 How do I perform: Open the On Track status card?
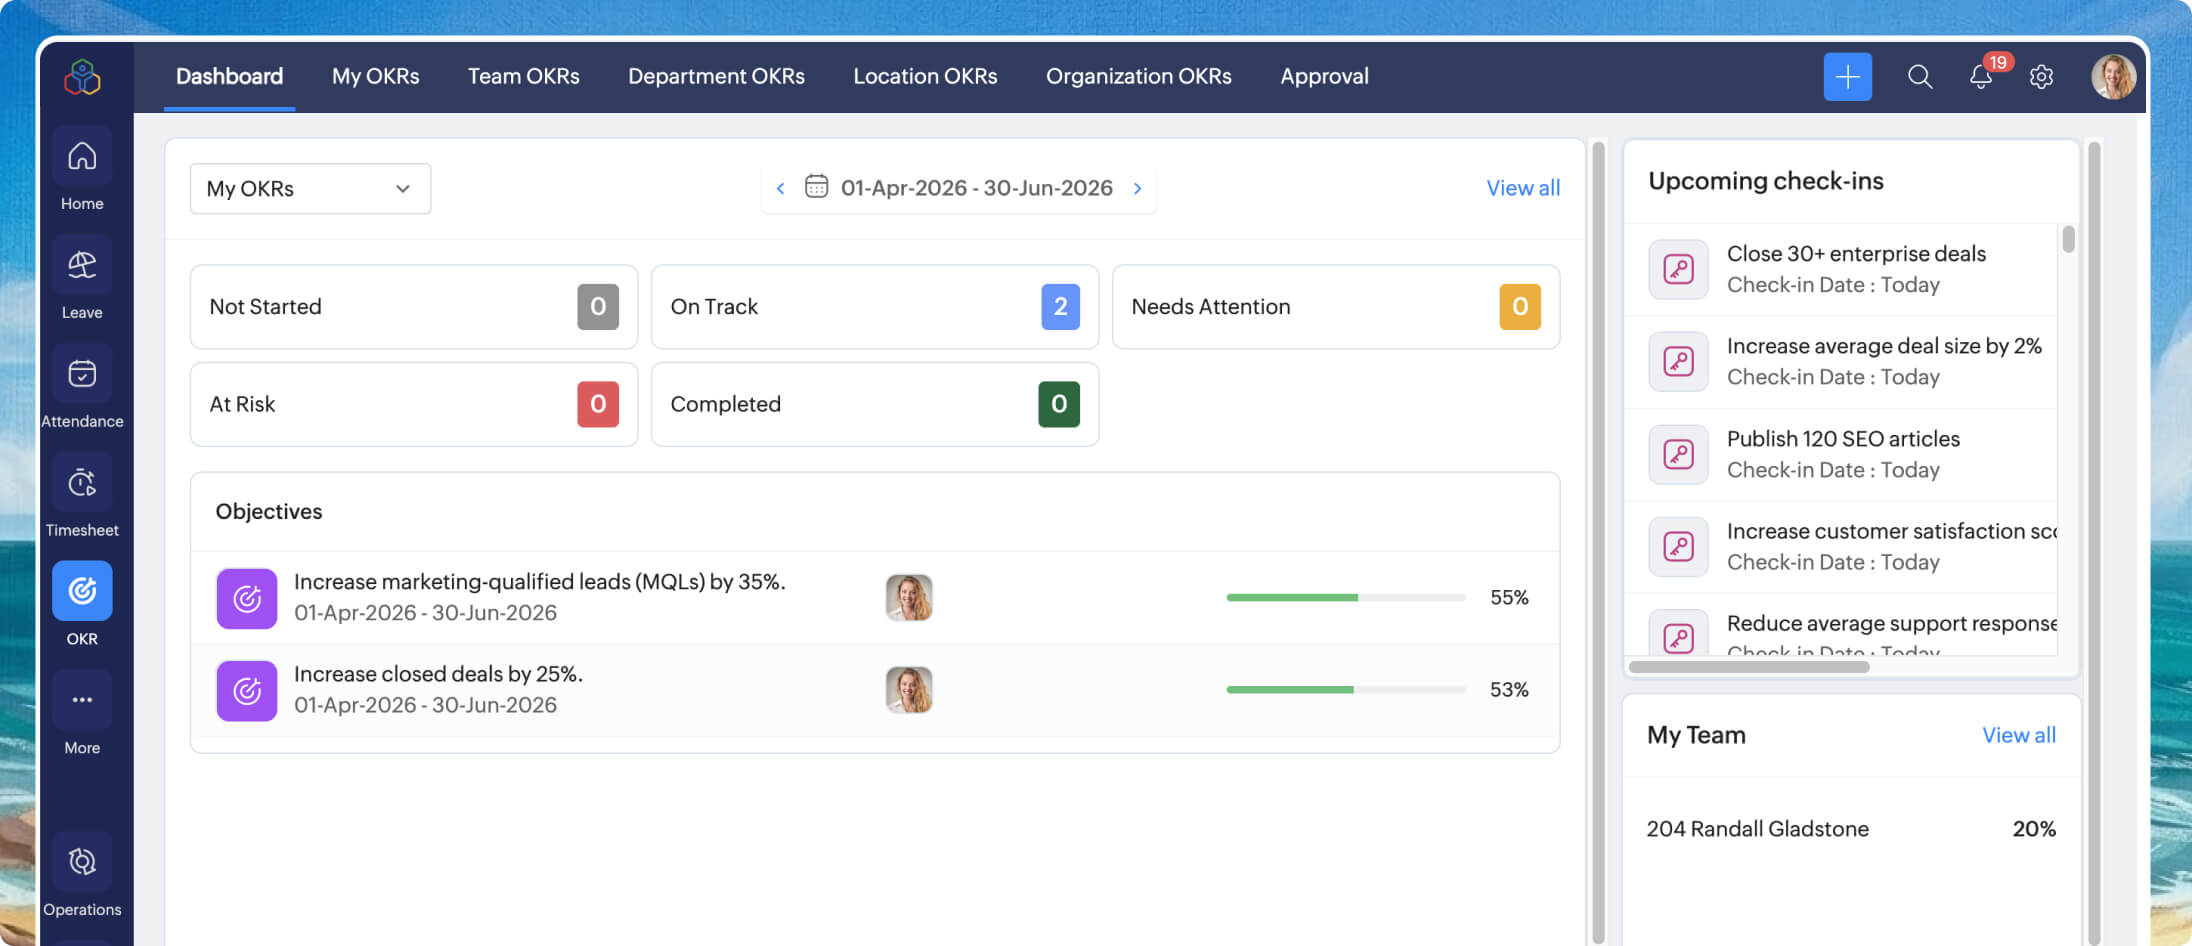(x=875, y=306)
